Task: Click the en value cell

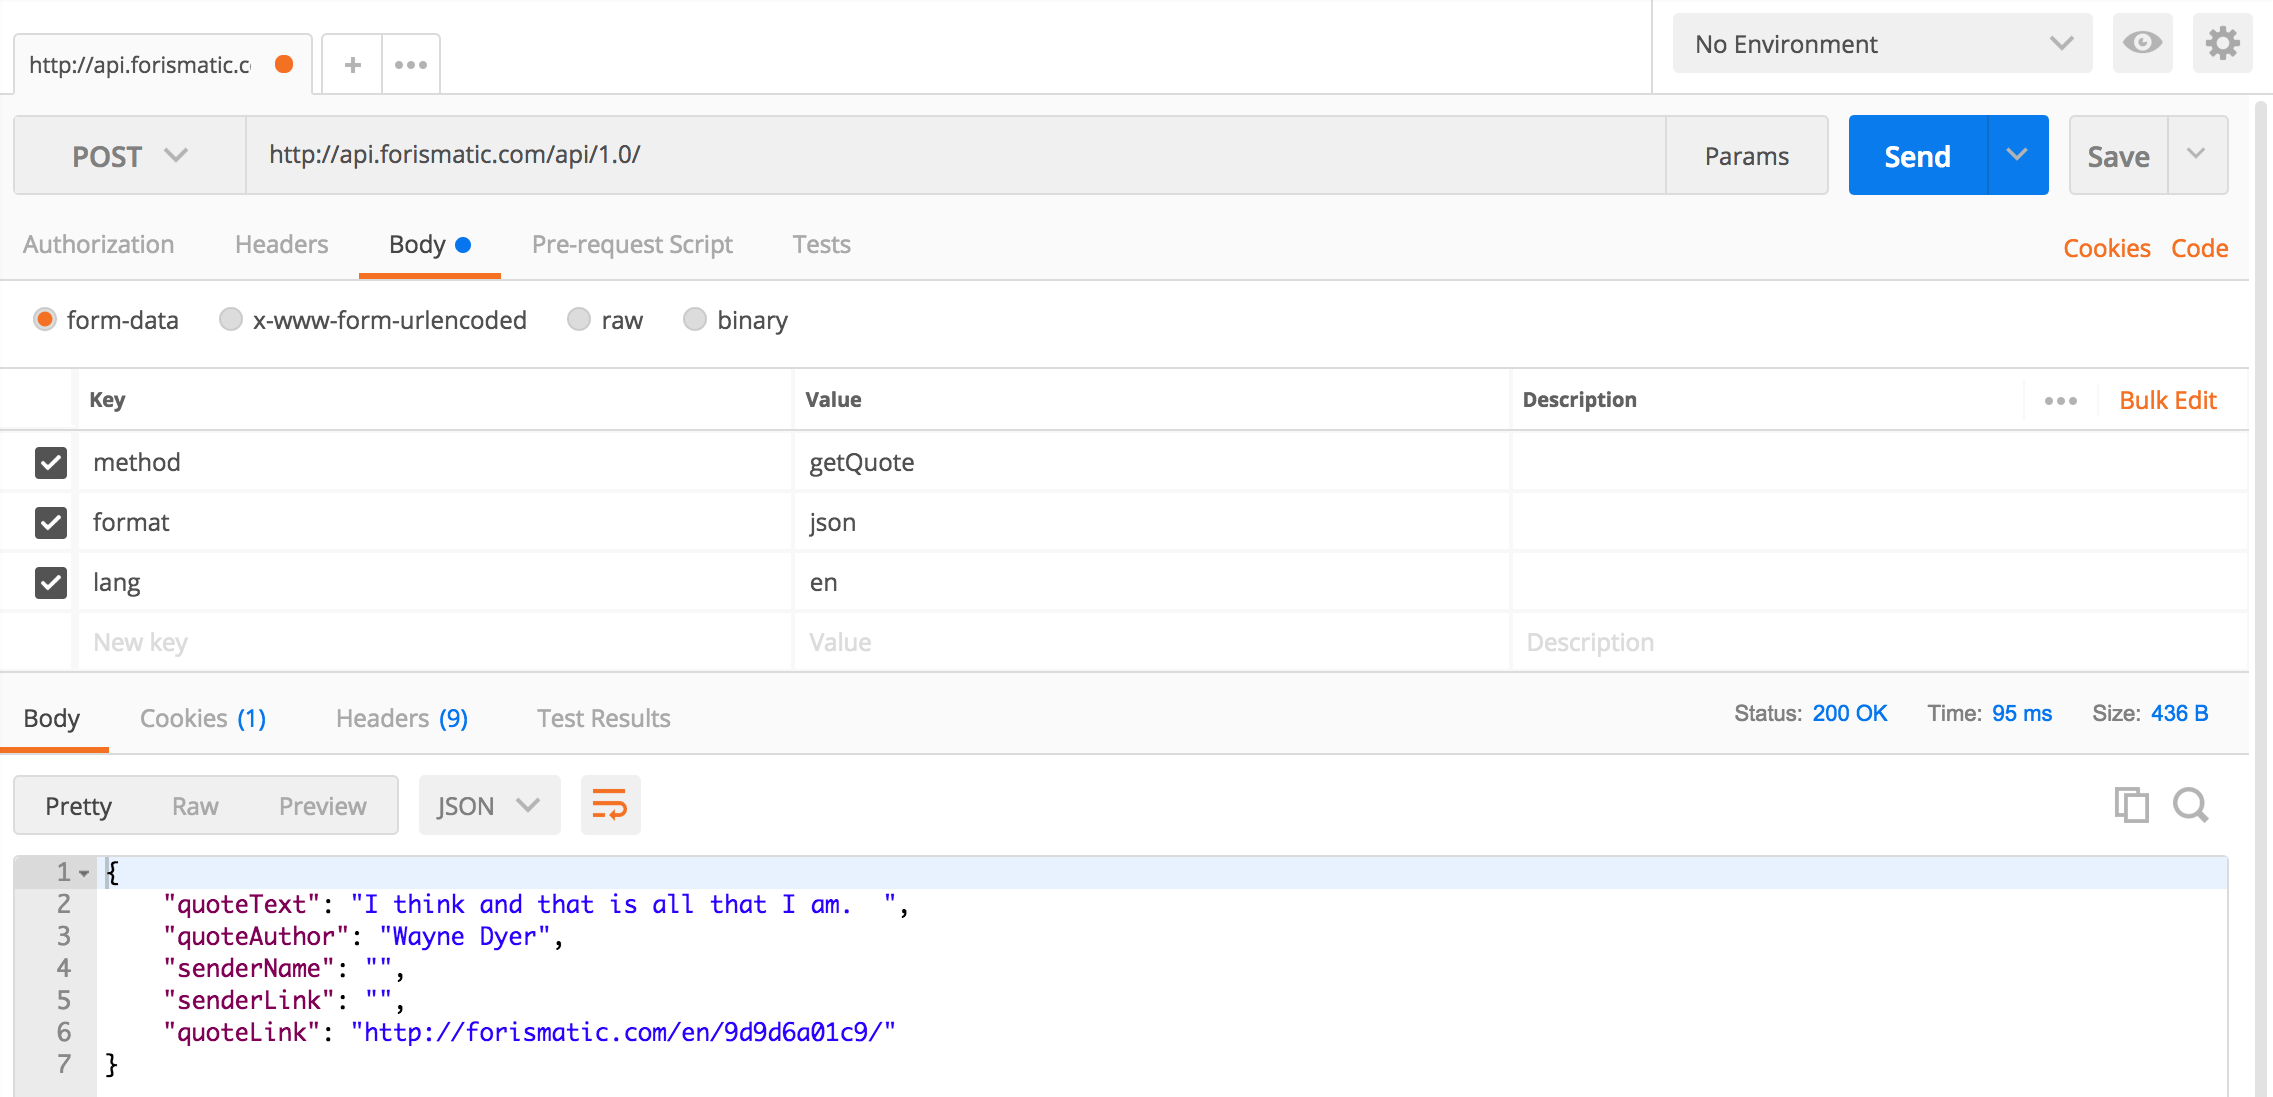Action: (1151, 583)
